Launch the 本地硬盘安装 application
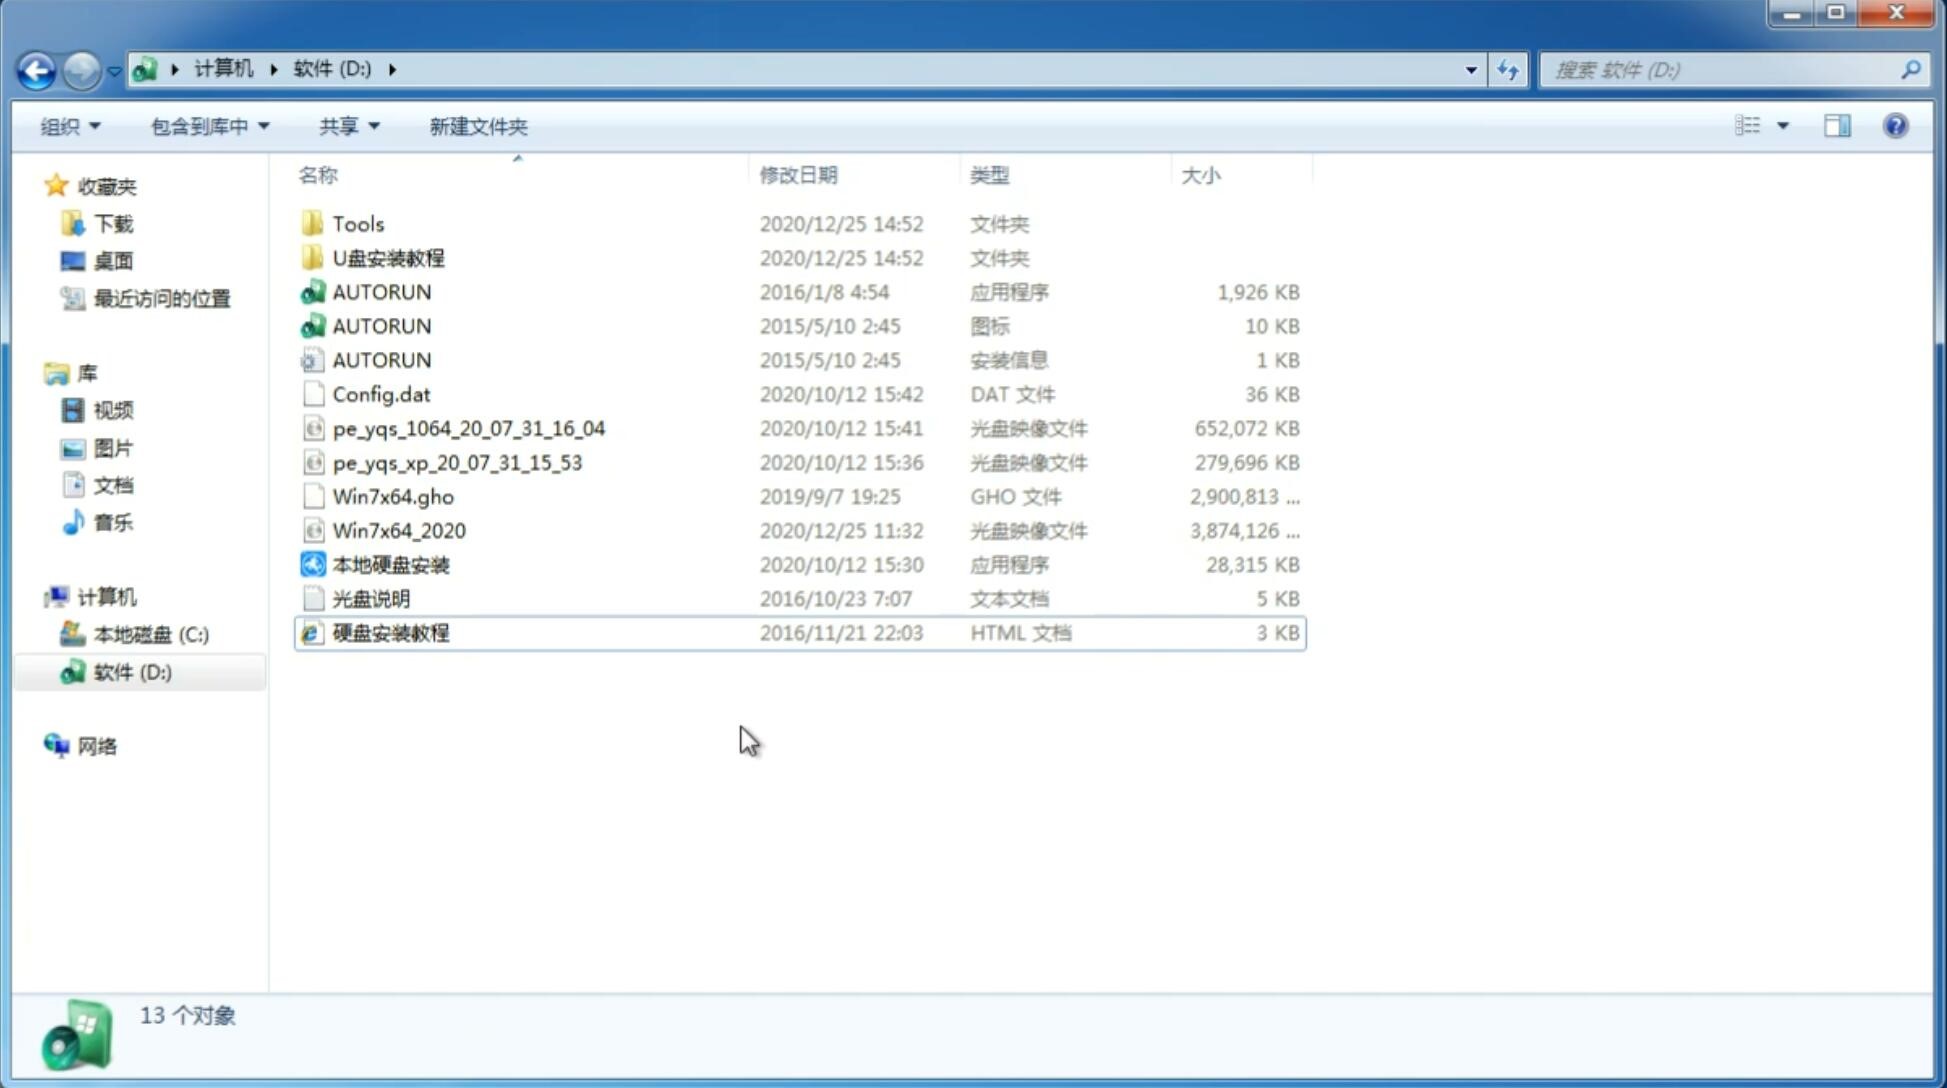1947x1088 pixels. click(x=389, y=564)
